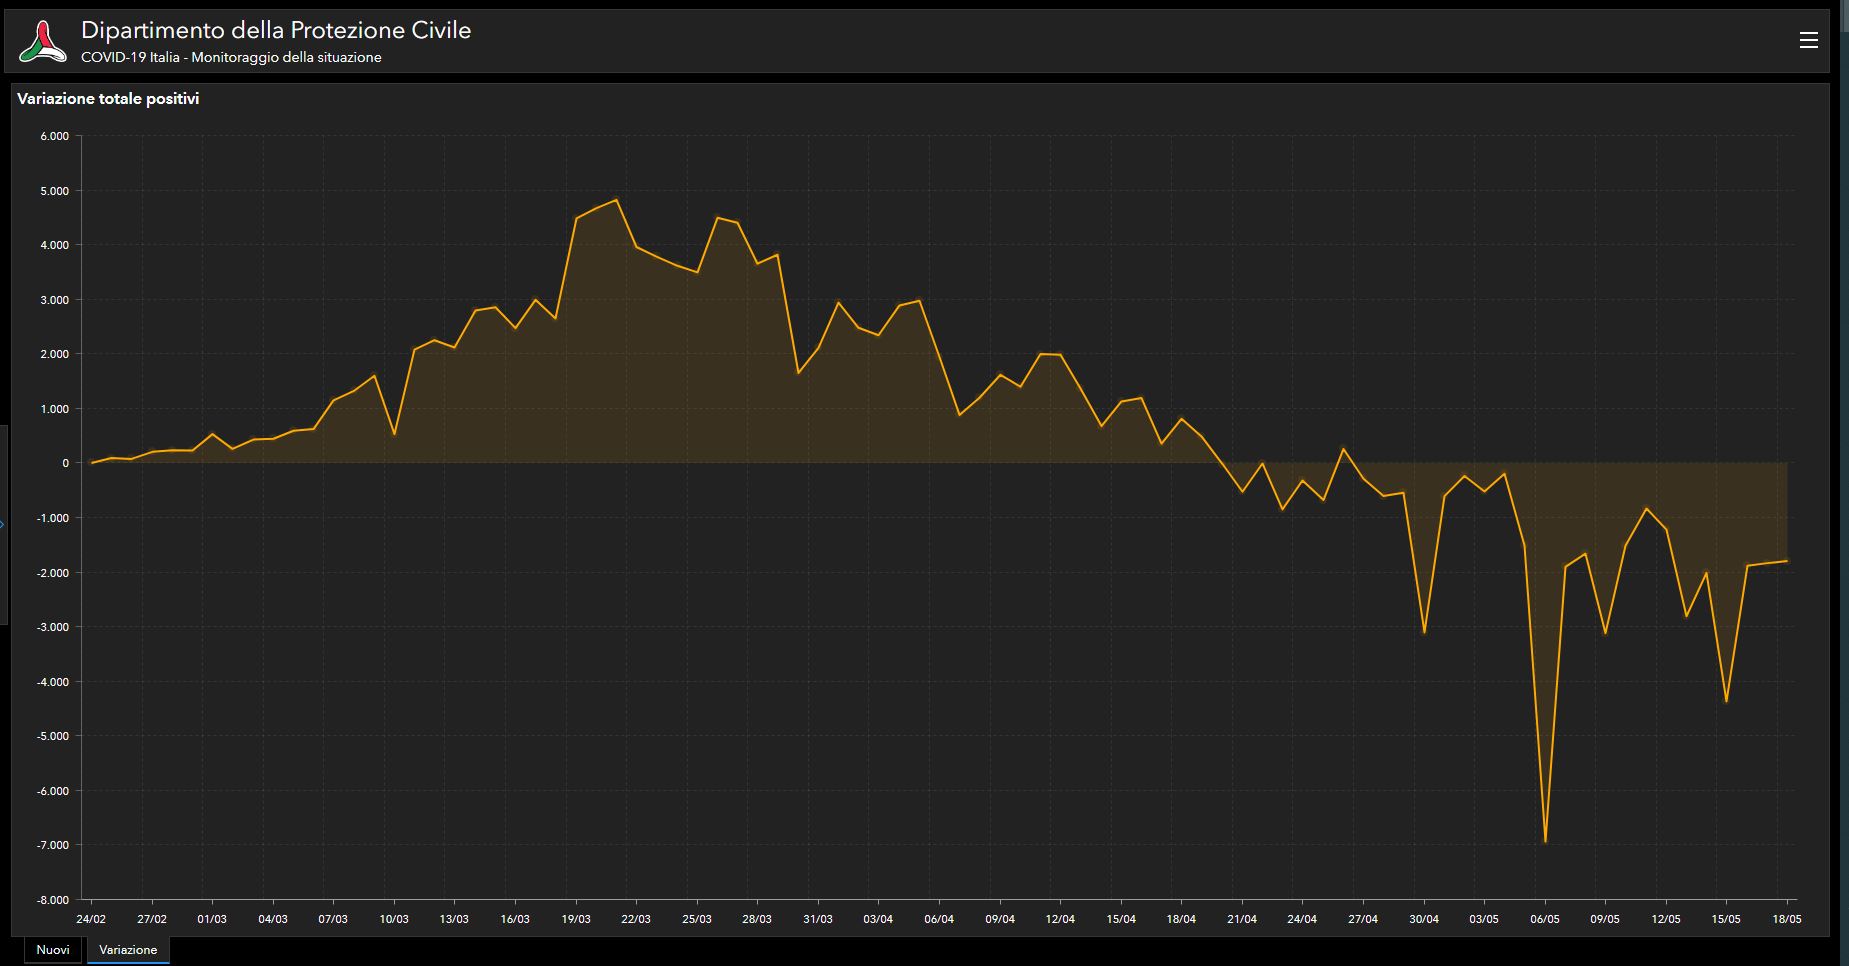Select the Variazione tab
The width and height of the screenshot is (1849, 966).
(x=128, y=950)
